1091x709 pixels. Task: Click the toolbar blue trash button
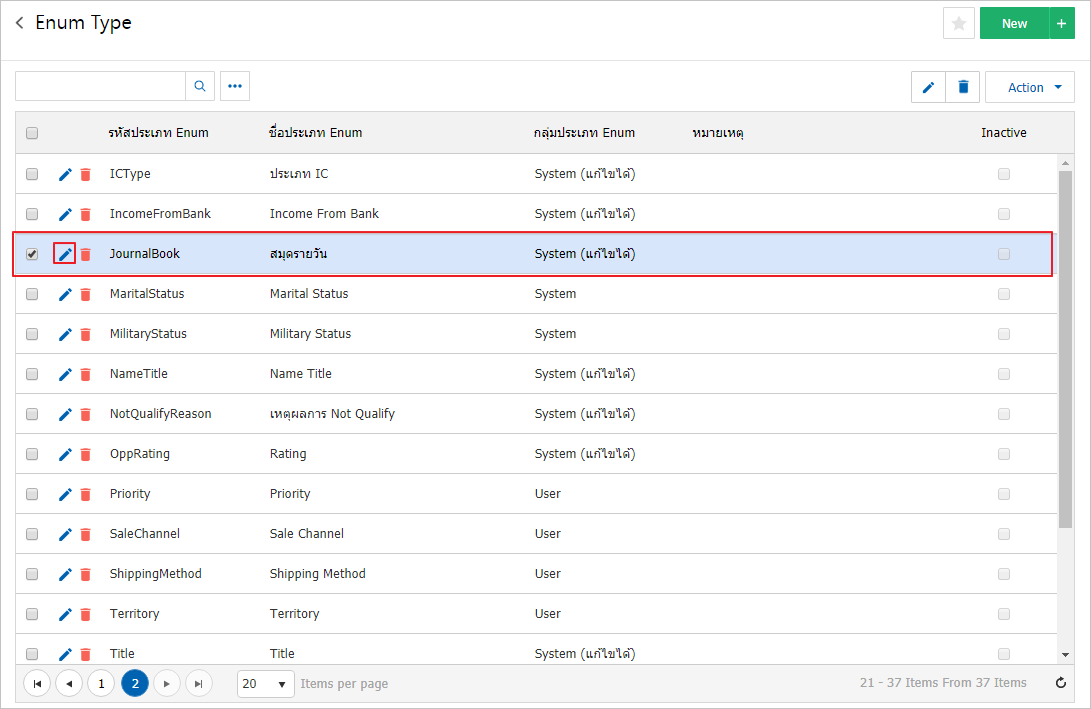[963, 88]
